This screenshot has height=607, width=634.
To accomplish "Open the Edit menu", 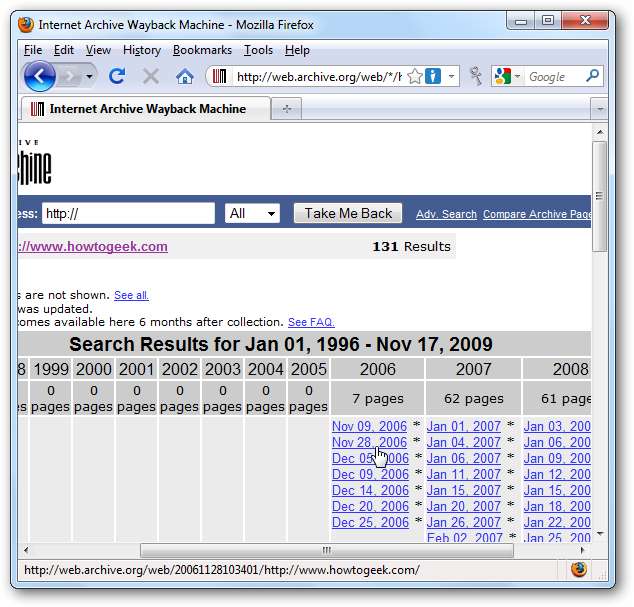I will pos(64,50).
